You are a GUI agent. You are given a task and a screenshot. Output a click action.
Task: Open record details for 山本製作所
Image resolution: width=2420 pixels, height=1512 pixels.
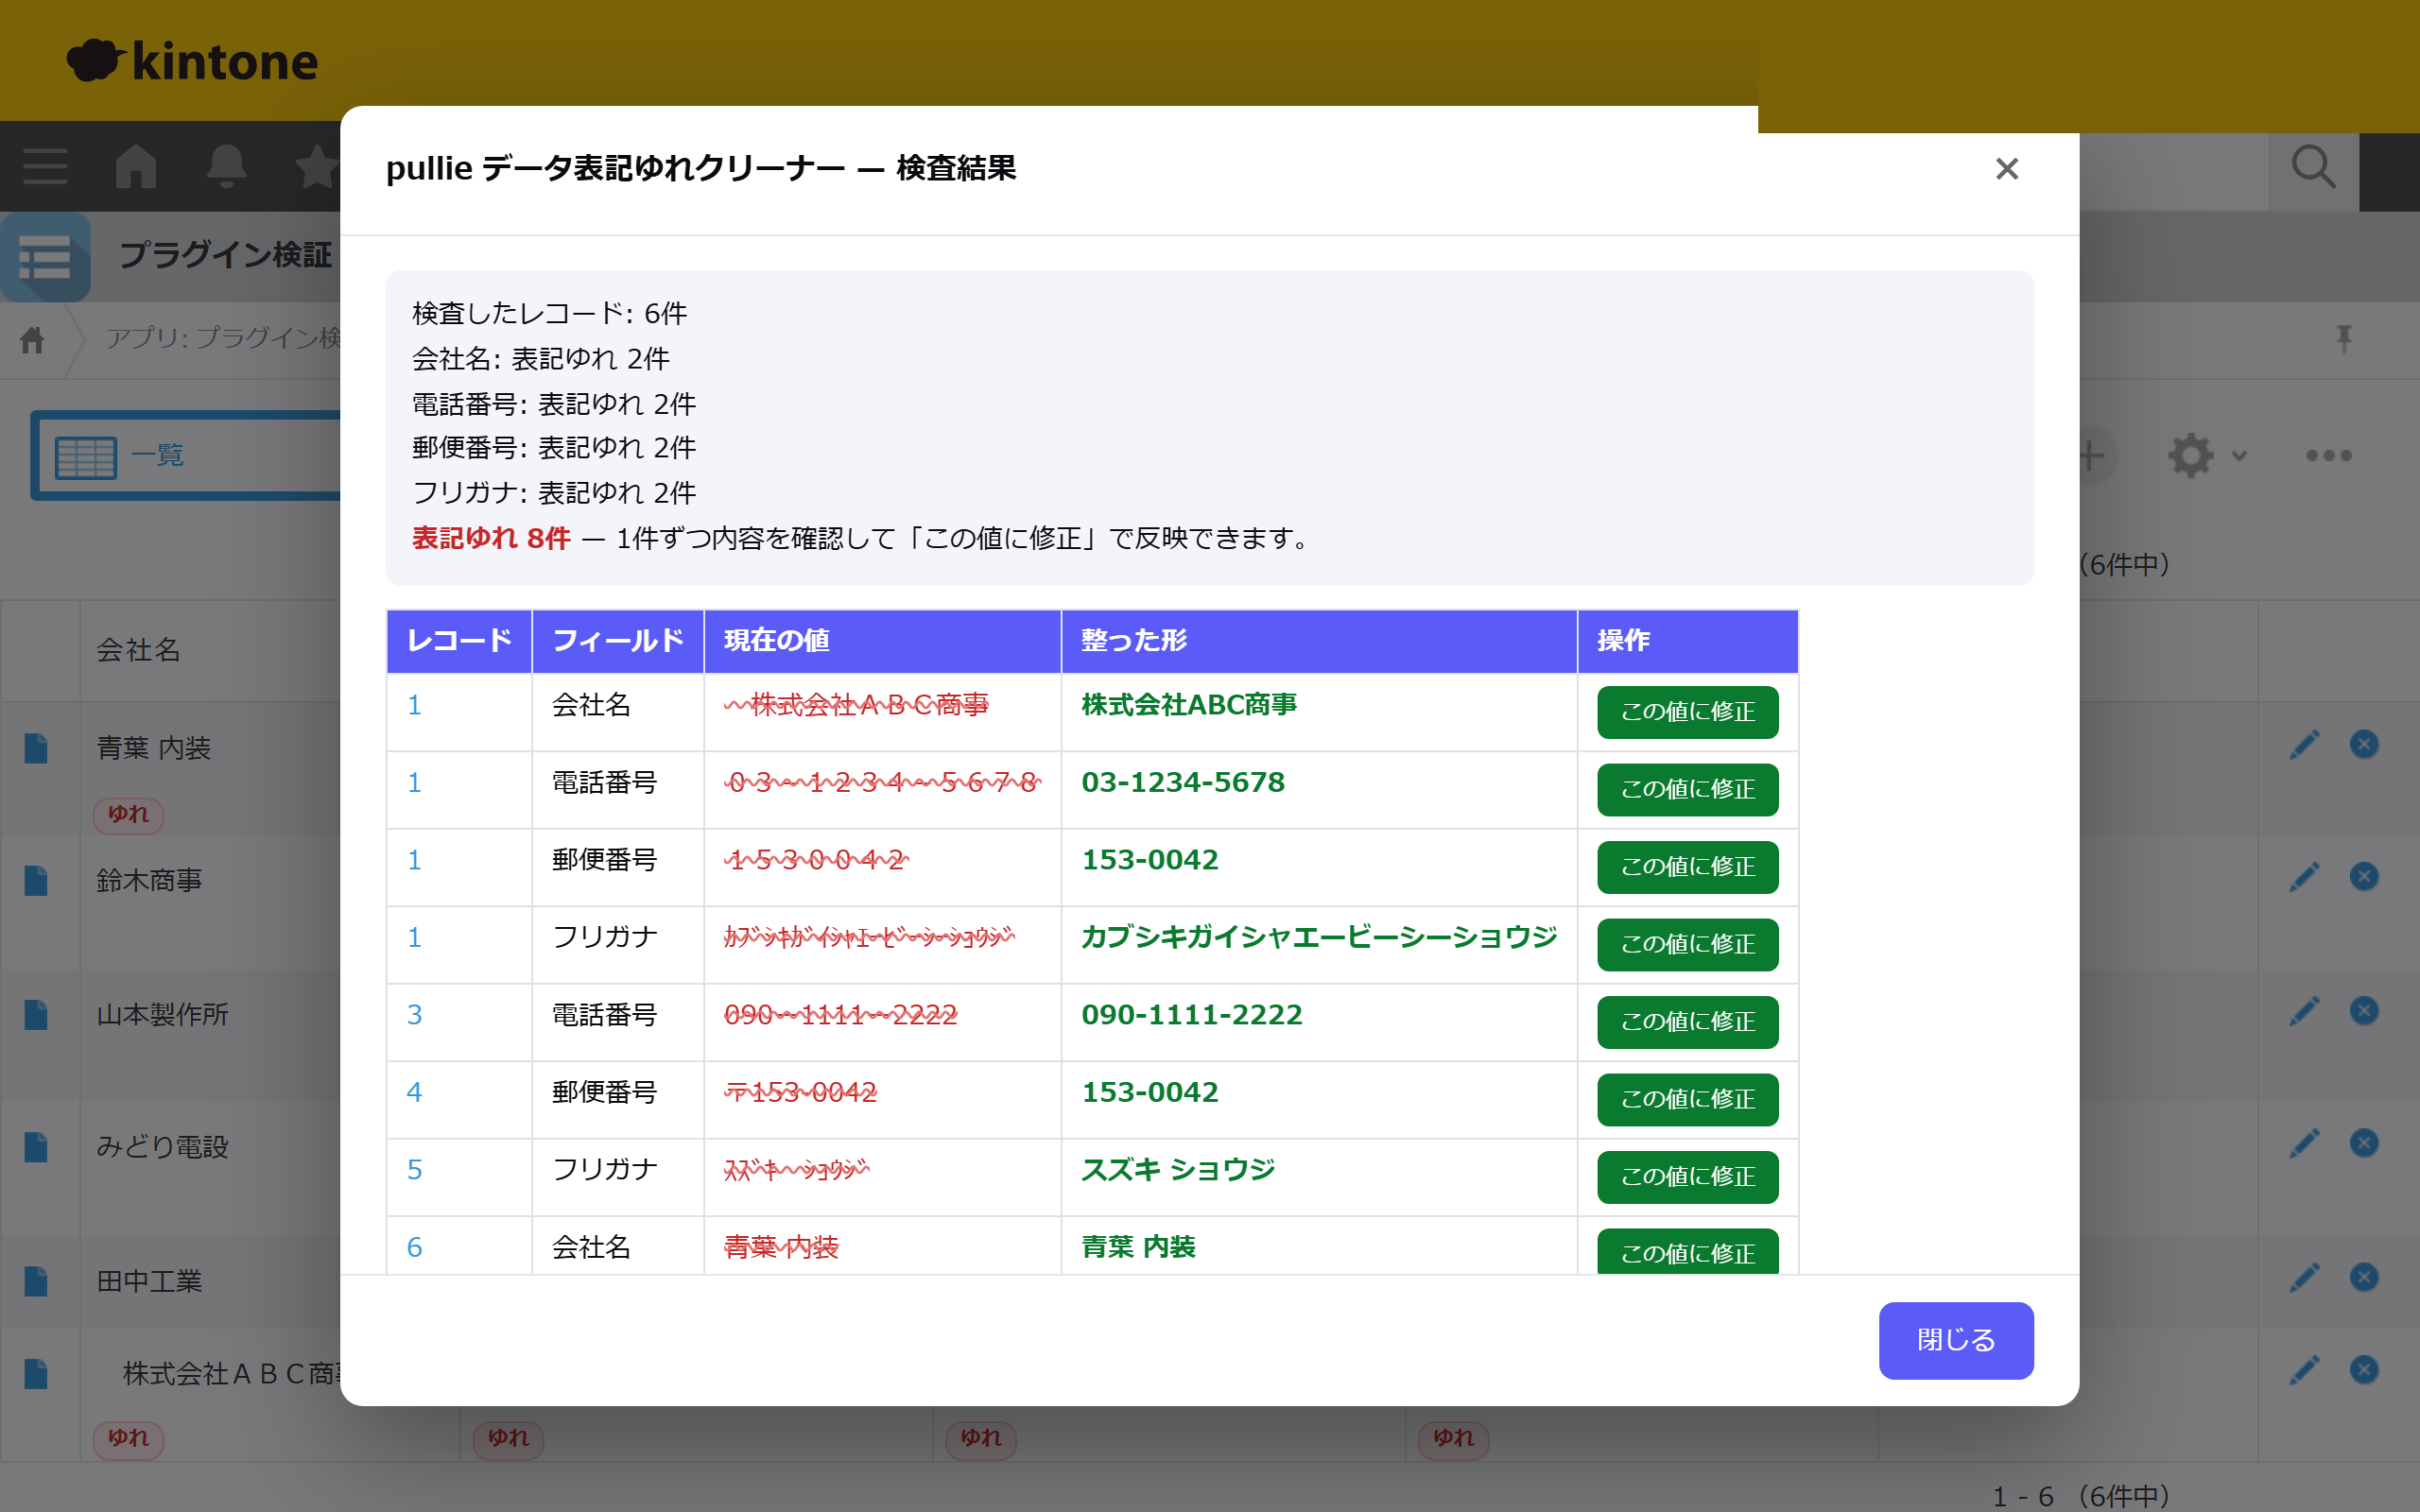click(x=36, y=1014)
